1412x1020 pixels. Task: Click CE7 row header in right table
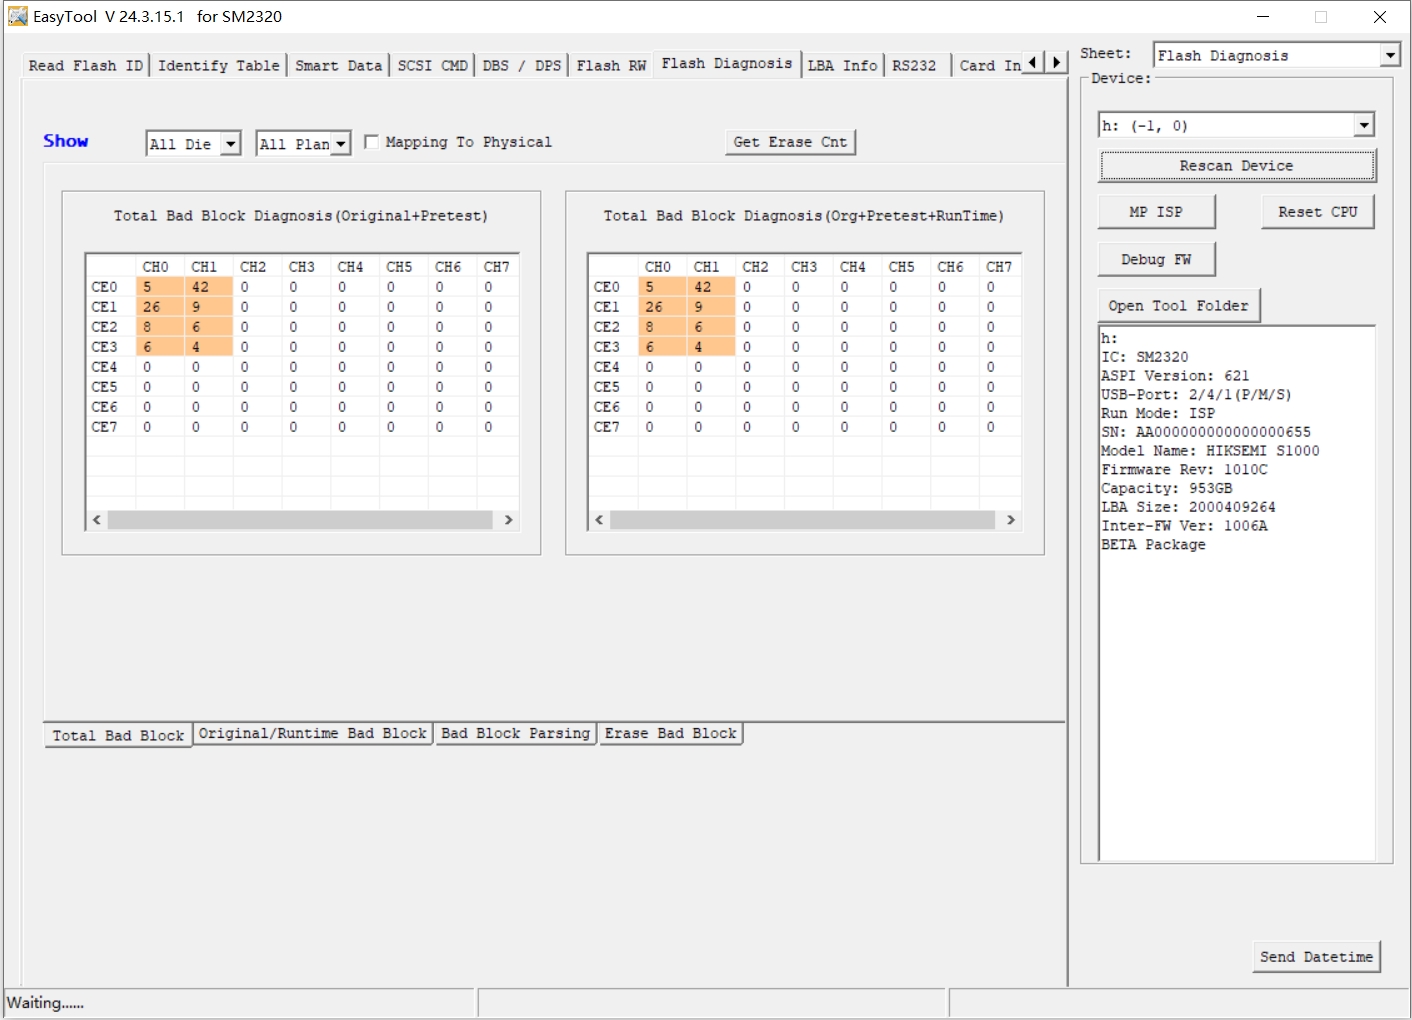click(x=607, y=427)
